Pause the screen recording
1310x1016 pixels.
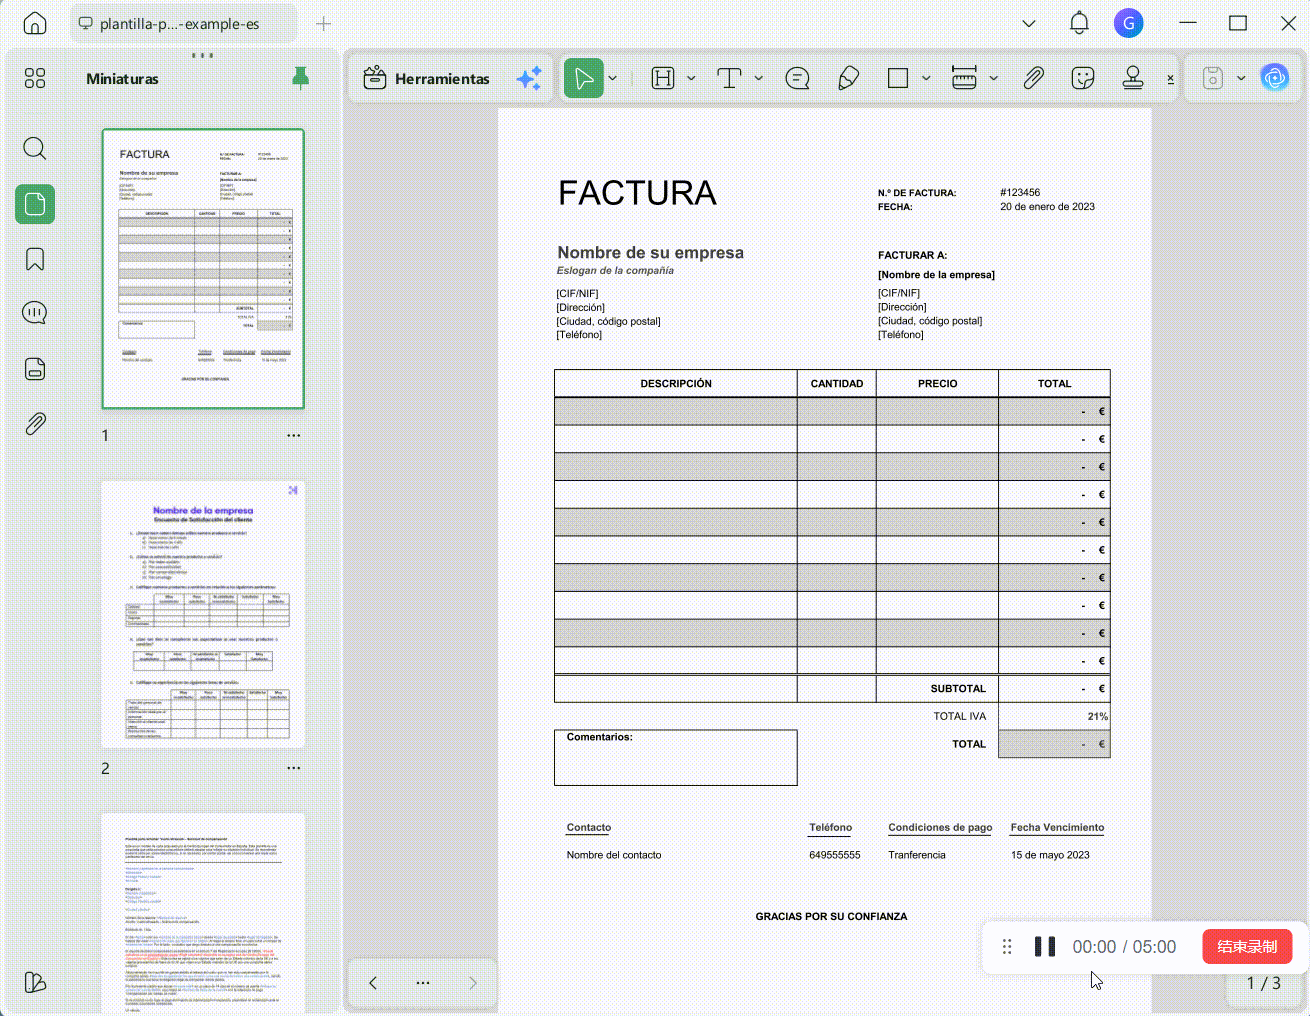click(x=1045, y=946)
